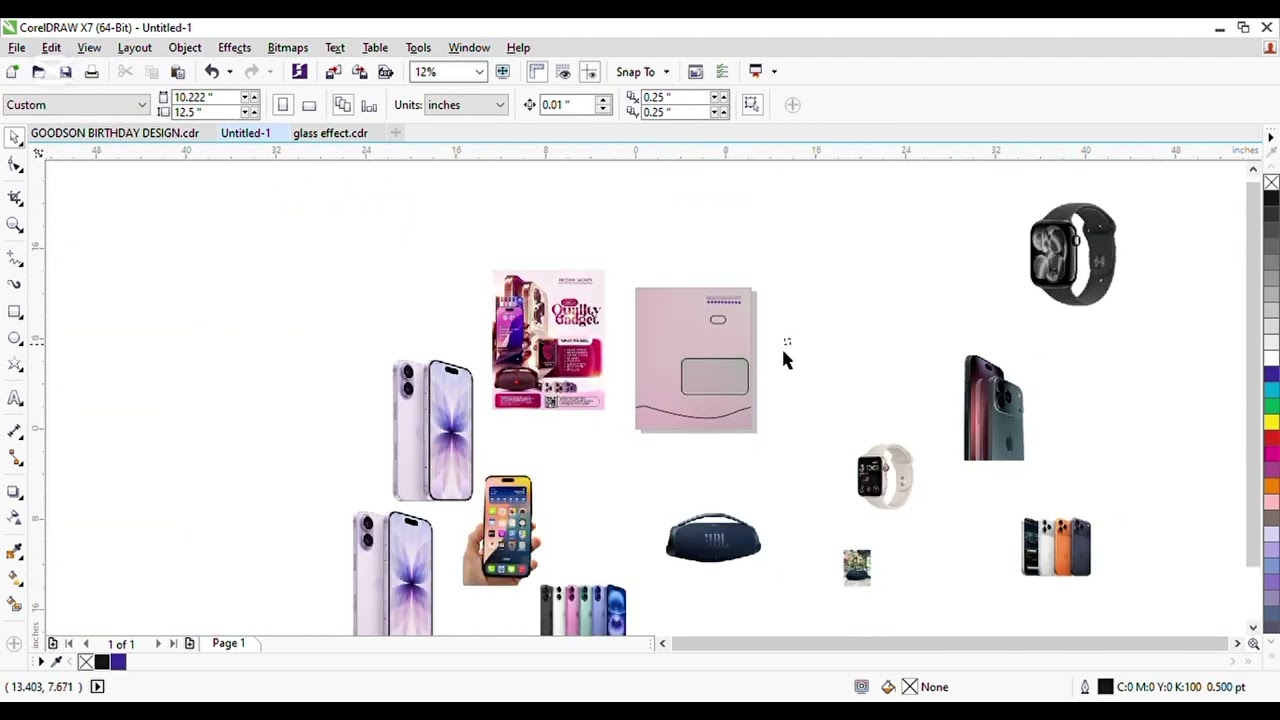This screenshot has width=1280, height=720.
Task: Set landscape page orientation
Action: [309, 105]
